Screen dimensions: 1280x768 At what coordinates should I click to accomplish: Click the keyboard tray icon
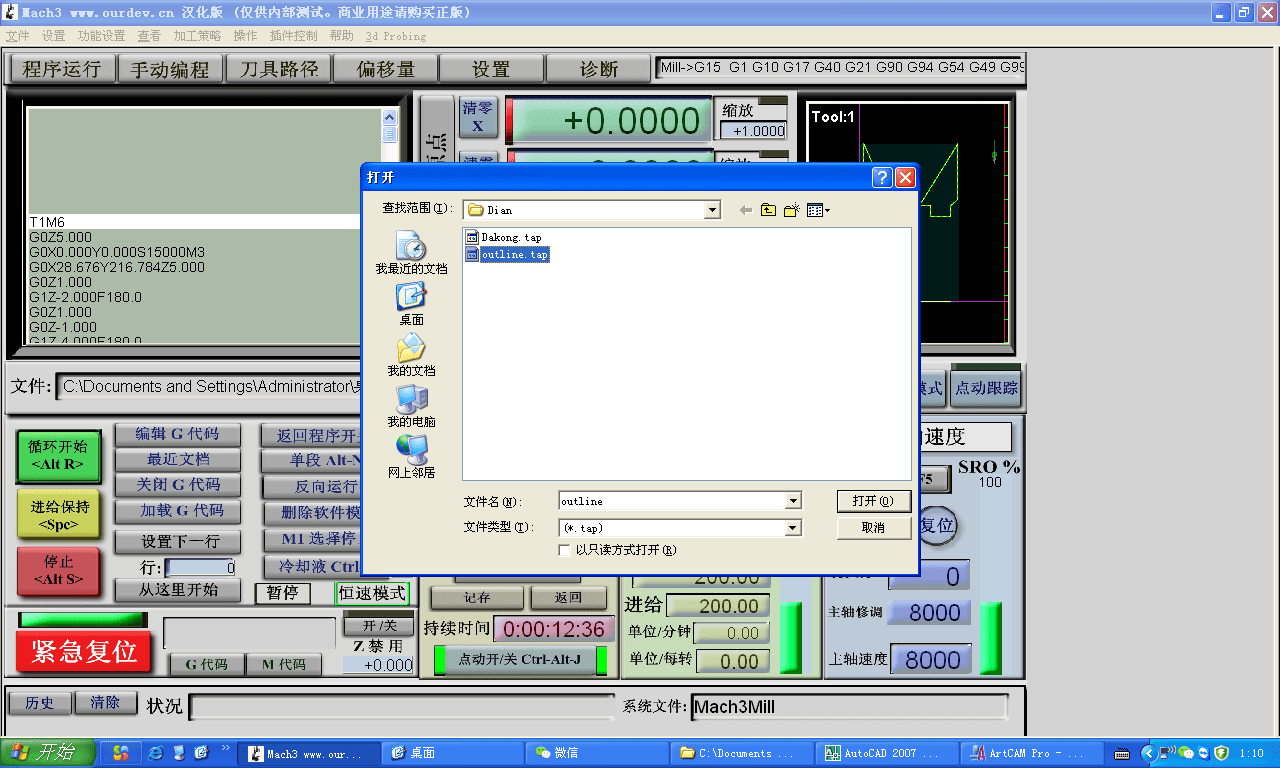[1122, 753]
